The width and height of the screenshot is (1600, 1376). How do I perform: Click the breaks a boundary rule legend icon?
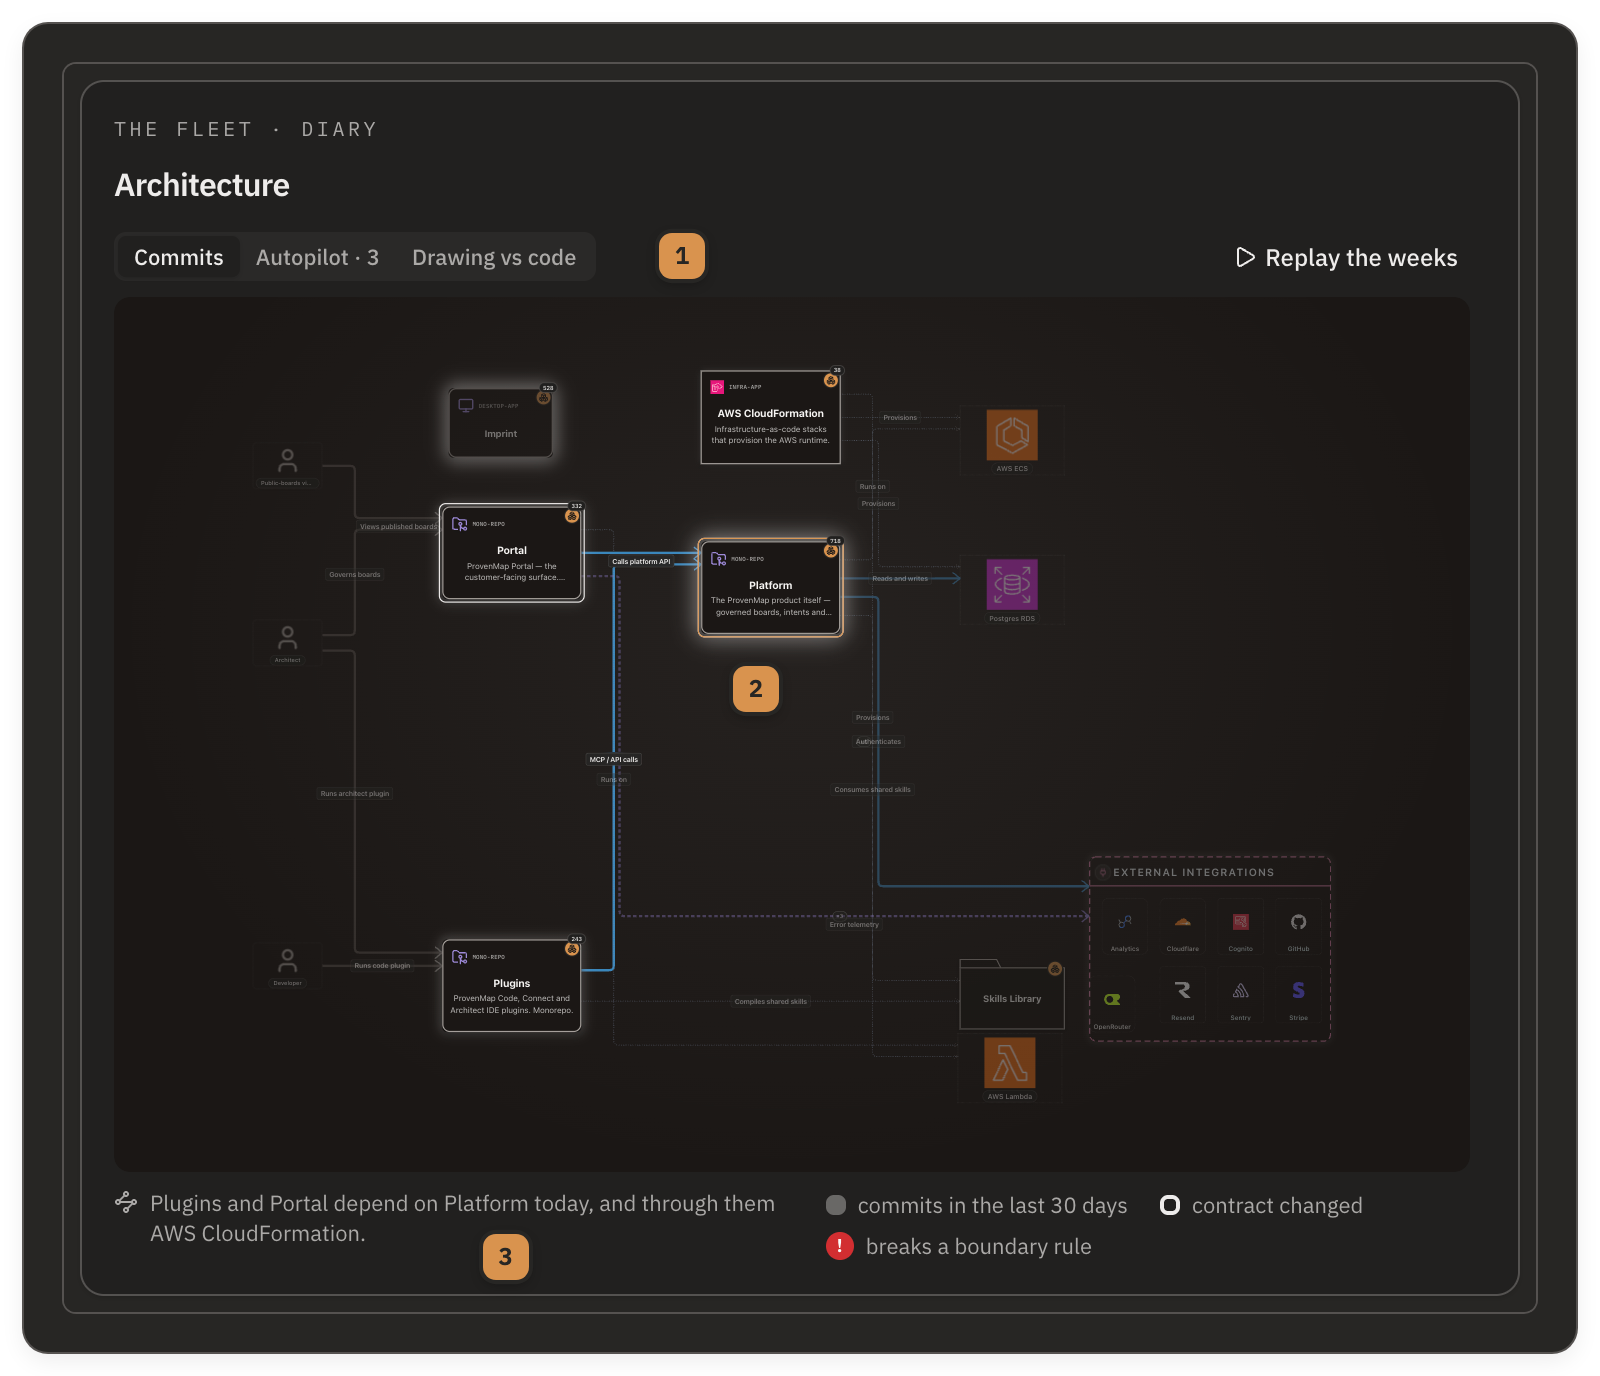pyautogui.click(x=840, y=1246)
